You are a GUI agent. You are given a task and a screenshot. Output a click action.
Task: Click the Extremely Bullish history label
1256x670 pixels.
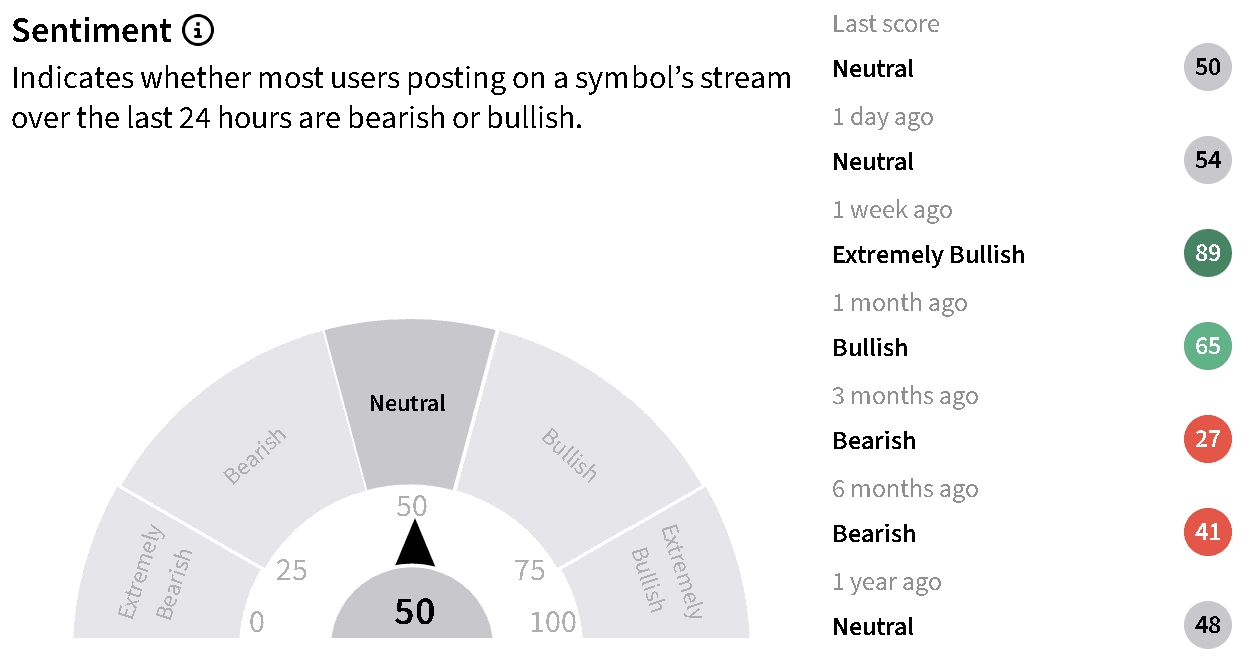coord(929,255)
